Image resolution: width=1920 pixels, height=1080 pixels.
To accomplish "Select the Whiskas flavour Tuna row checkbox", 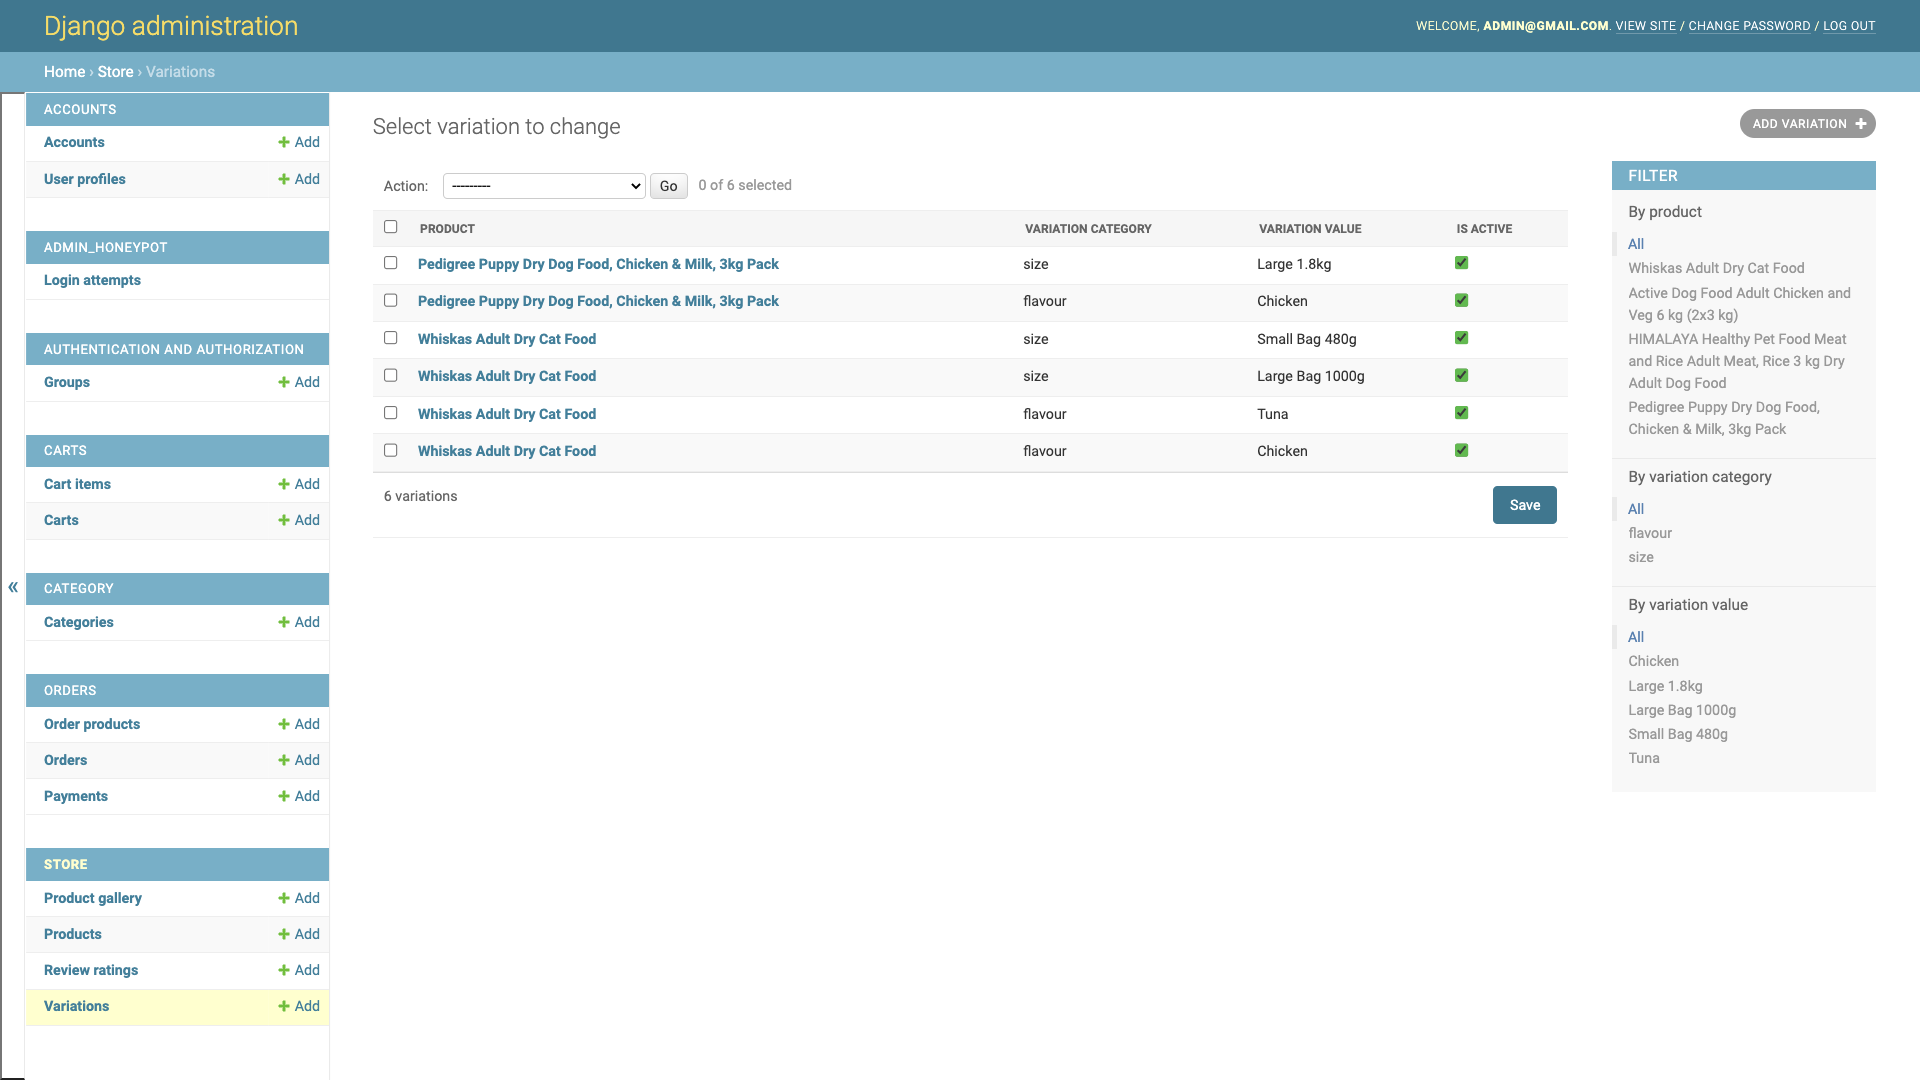I will (391, 413).
